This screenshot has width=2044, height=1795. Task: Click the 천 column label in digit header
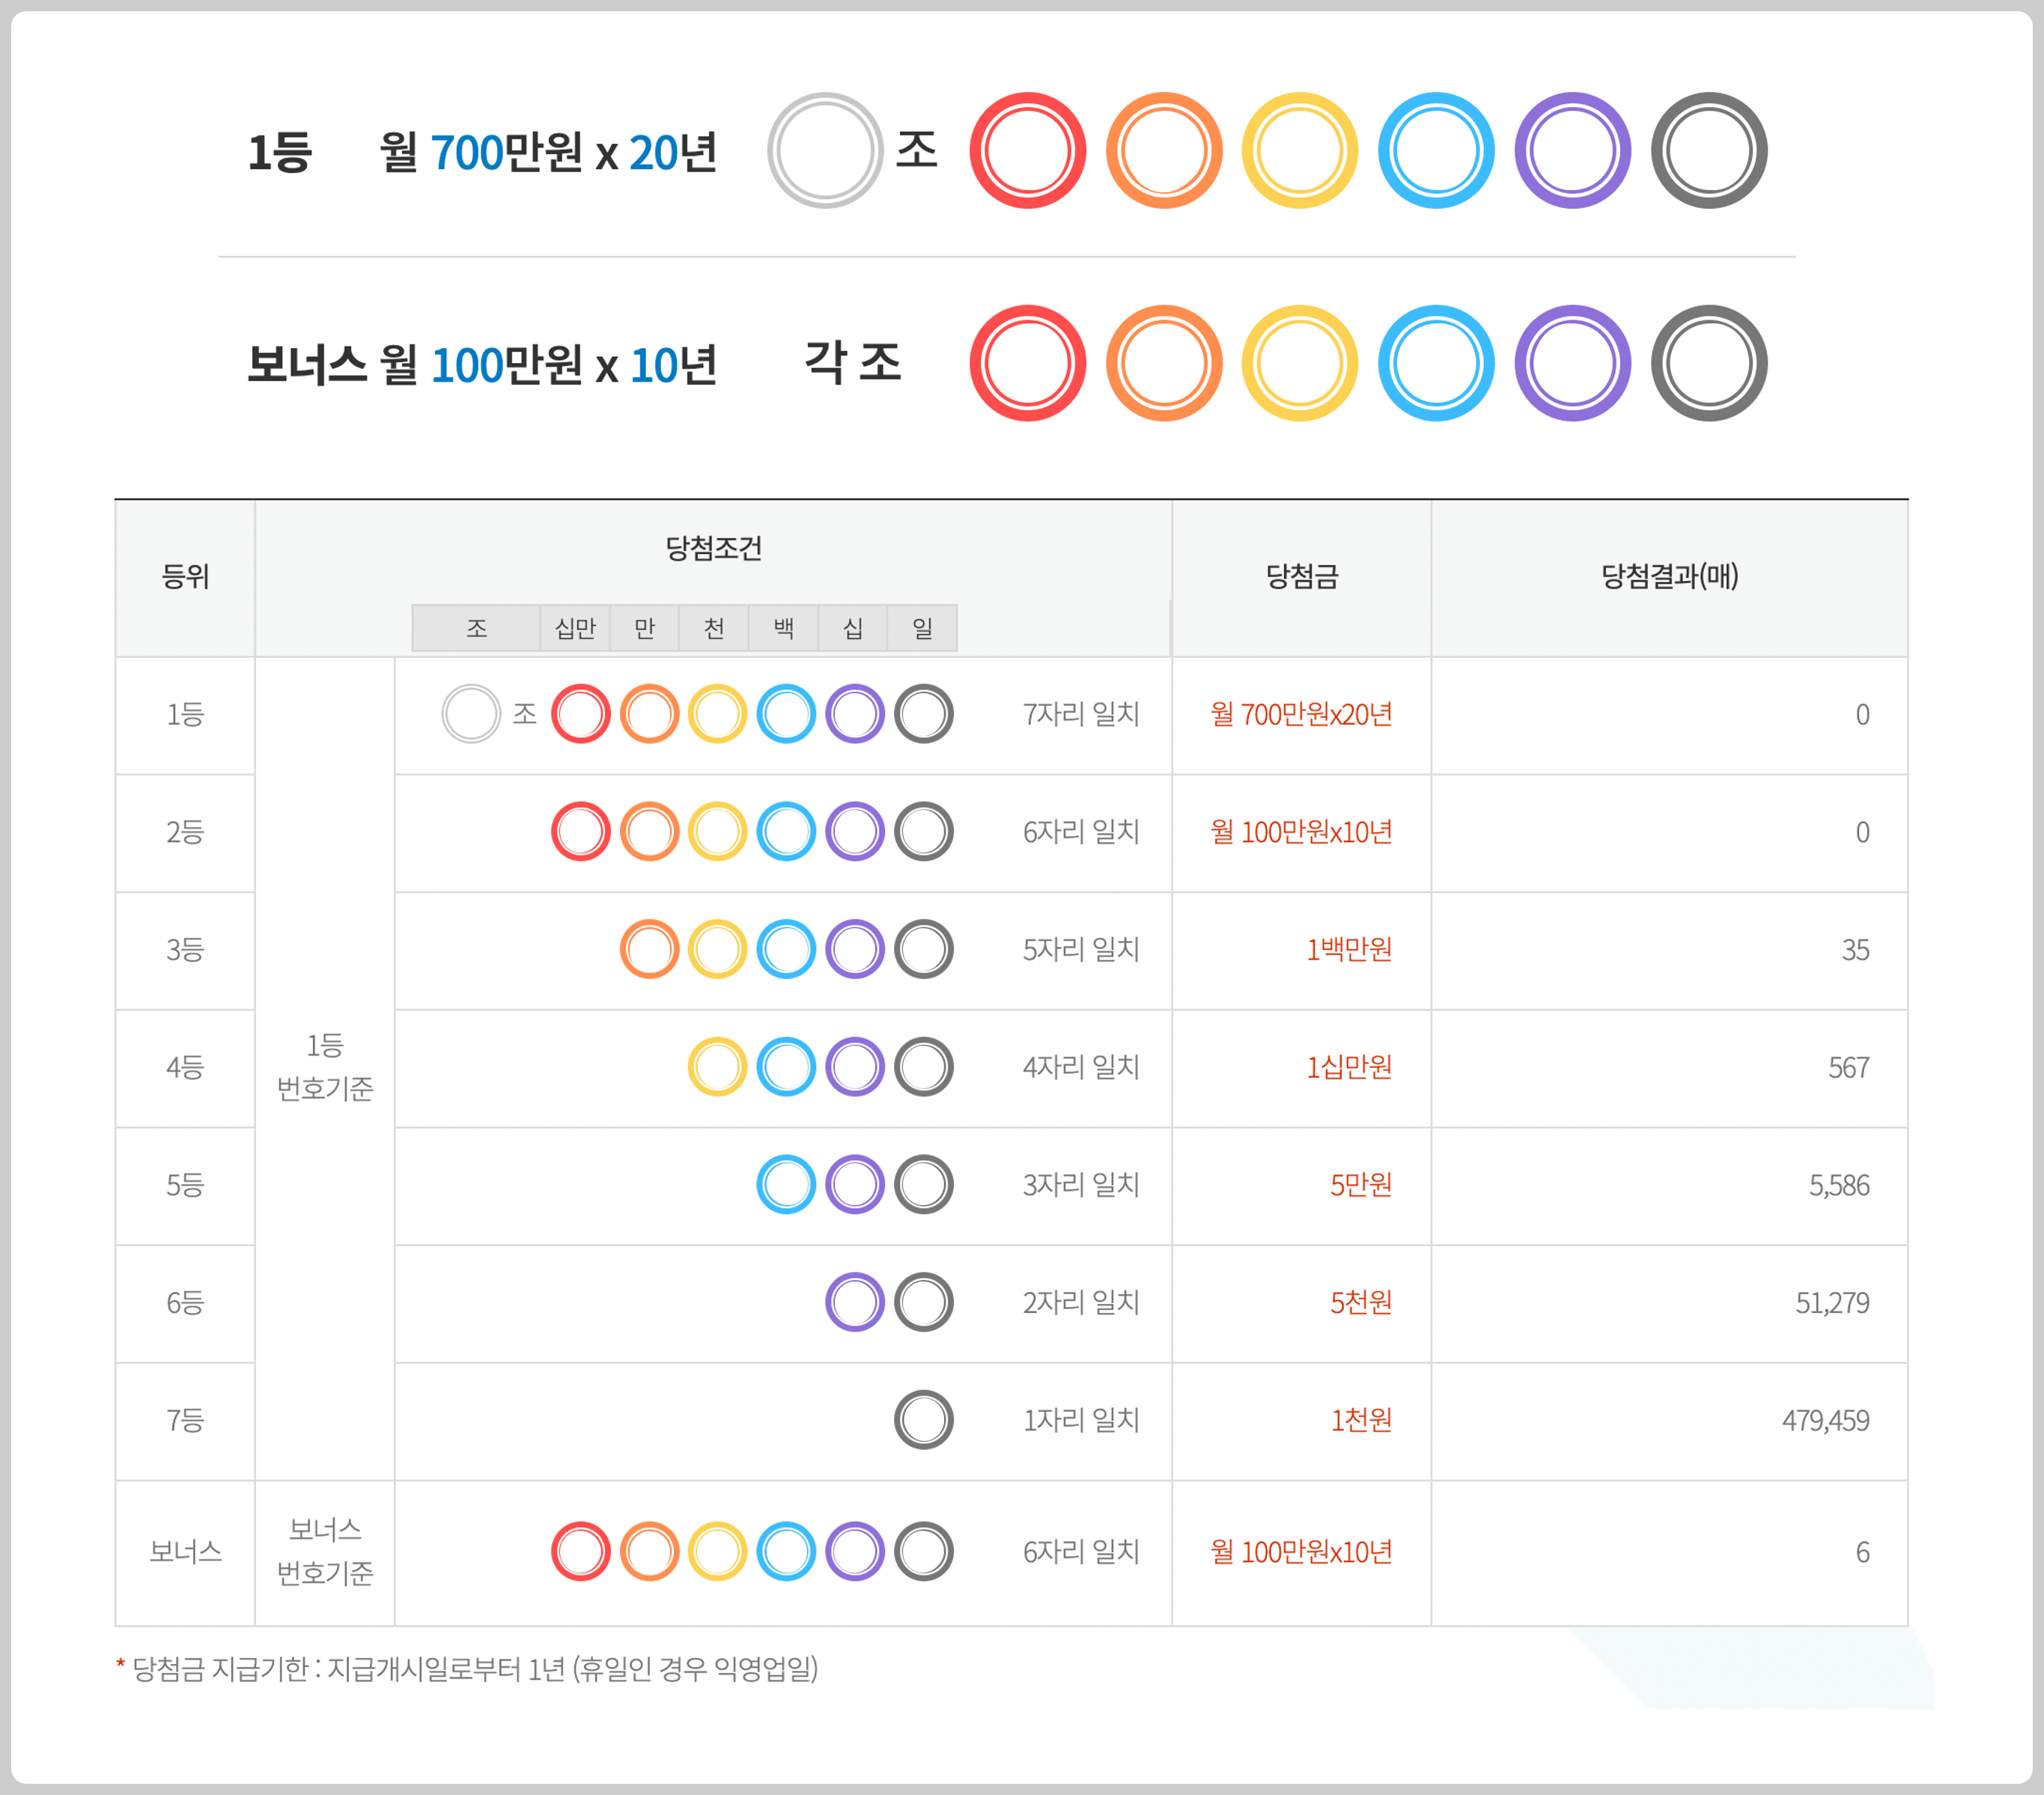pos(714,628)
